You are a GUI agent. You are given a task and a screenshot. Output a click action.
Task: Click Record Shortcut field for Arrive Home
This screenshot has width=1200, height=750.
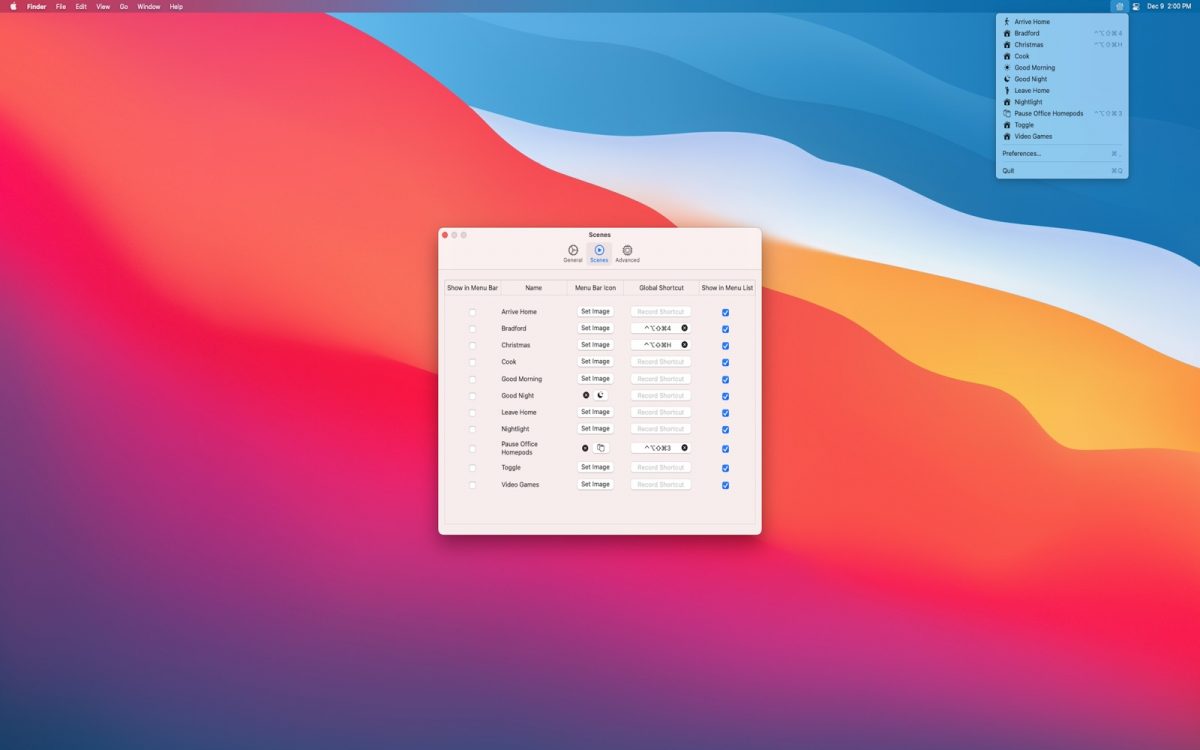660,312
